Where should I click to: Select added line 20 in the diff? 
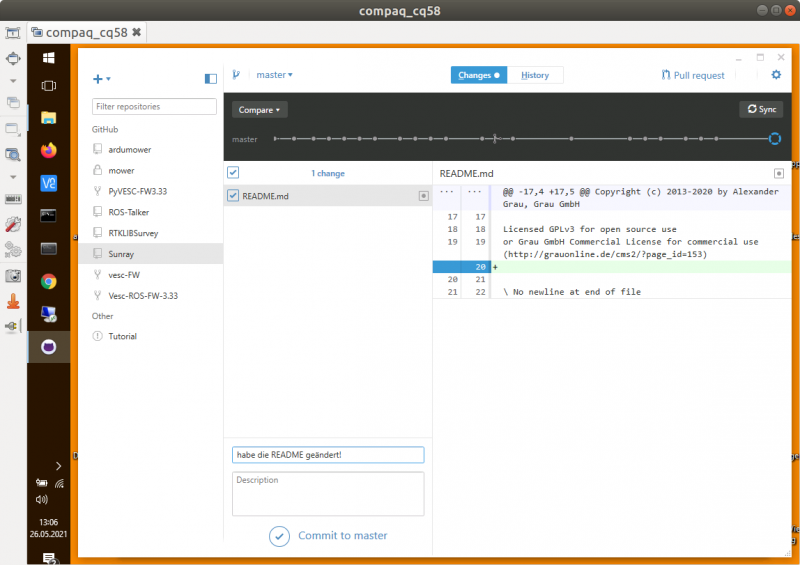coord(612,266)
